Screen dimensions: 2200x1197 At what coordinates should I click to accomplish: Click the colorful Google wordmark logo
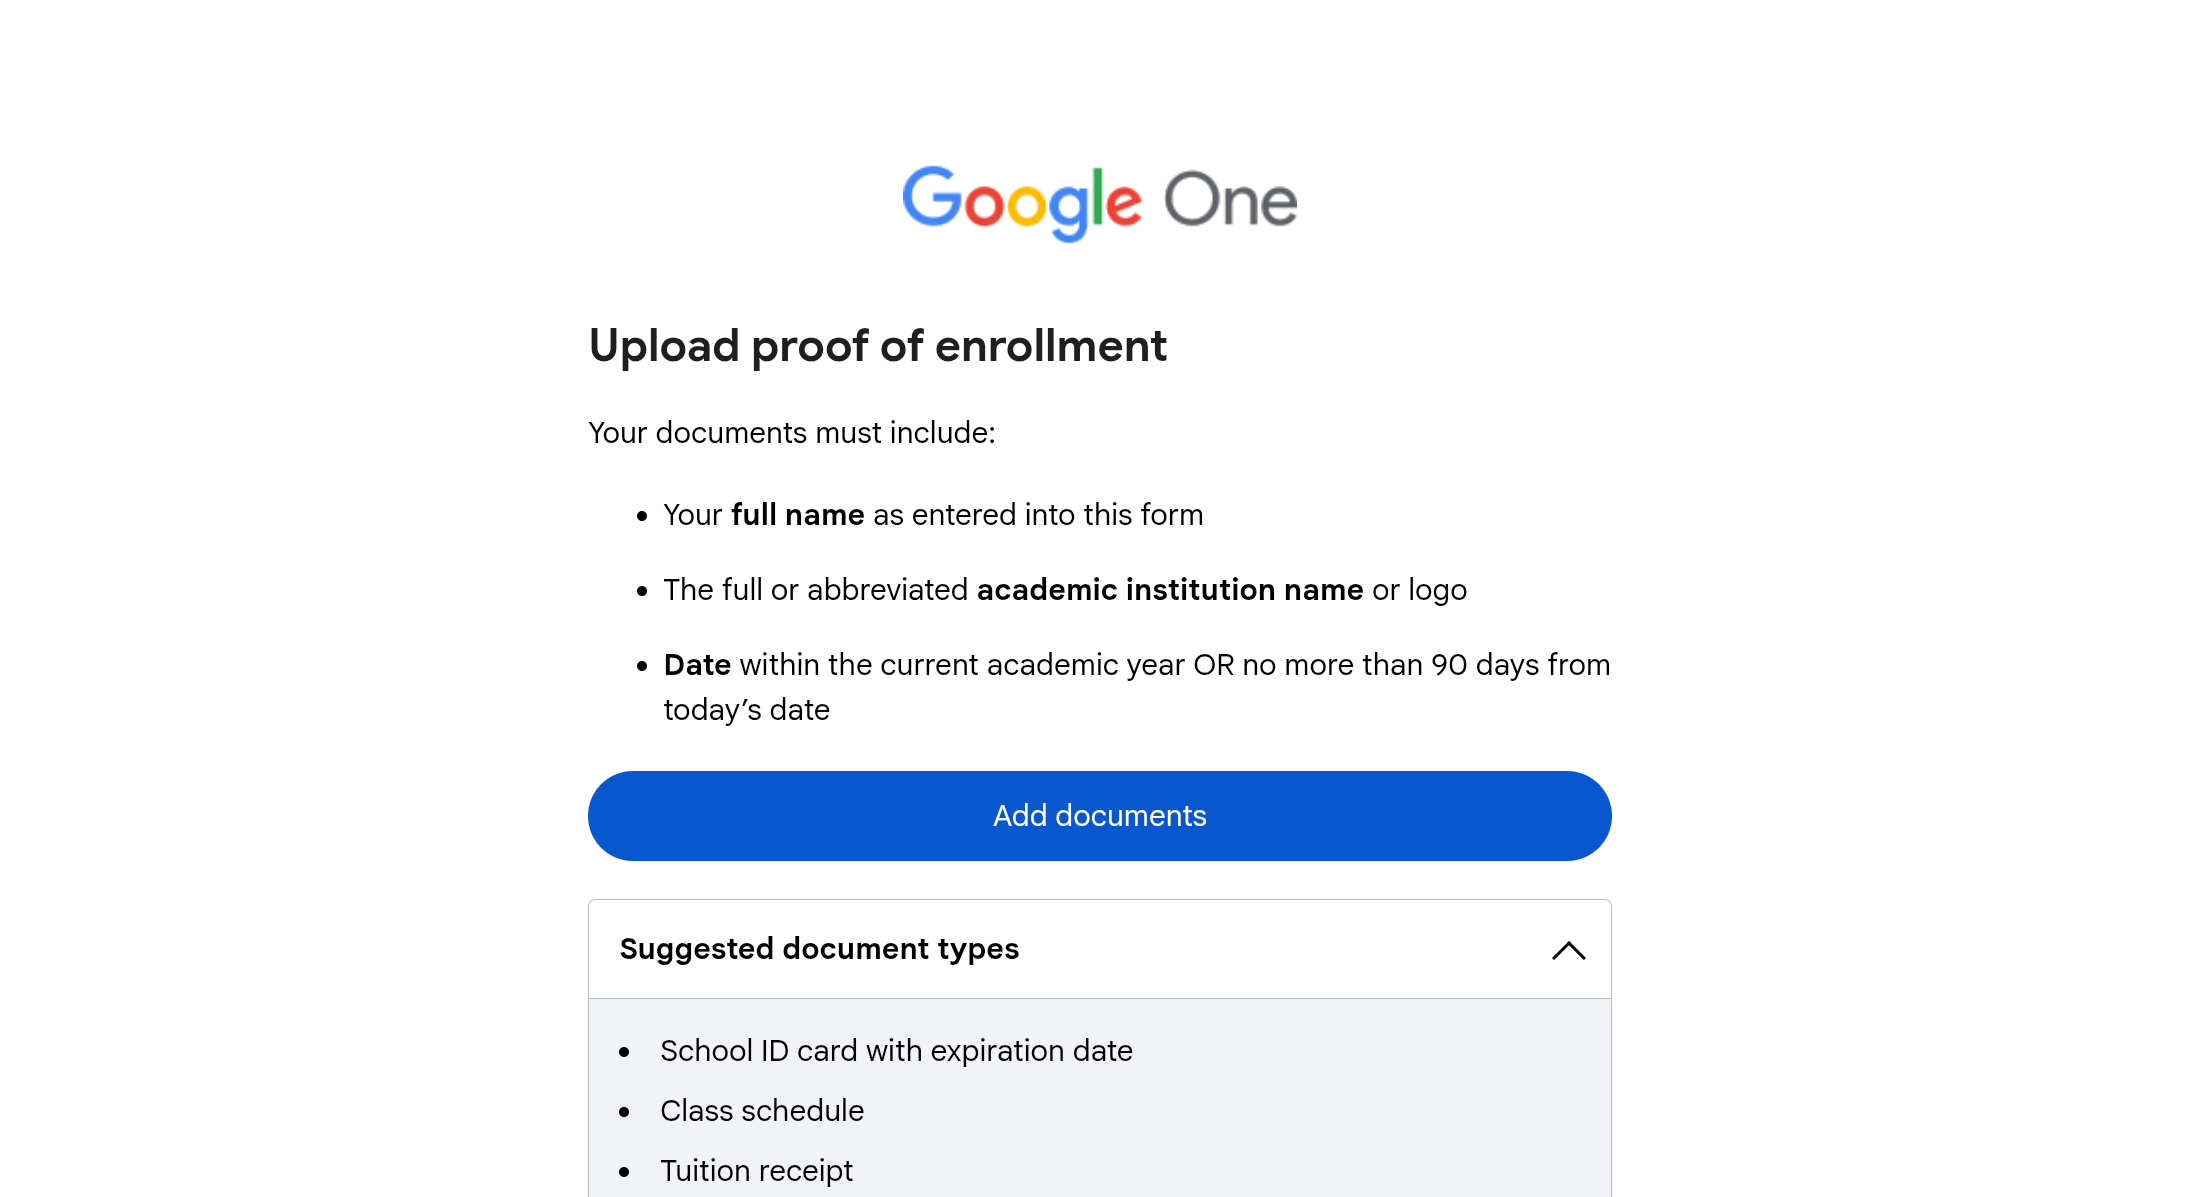[x=1021, y=202]
